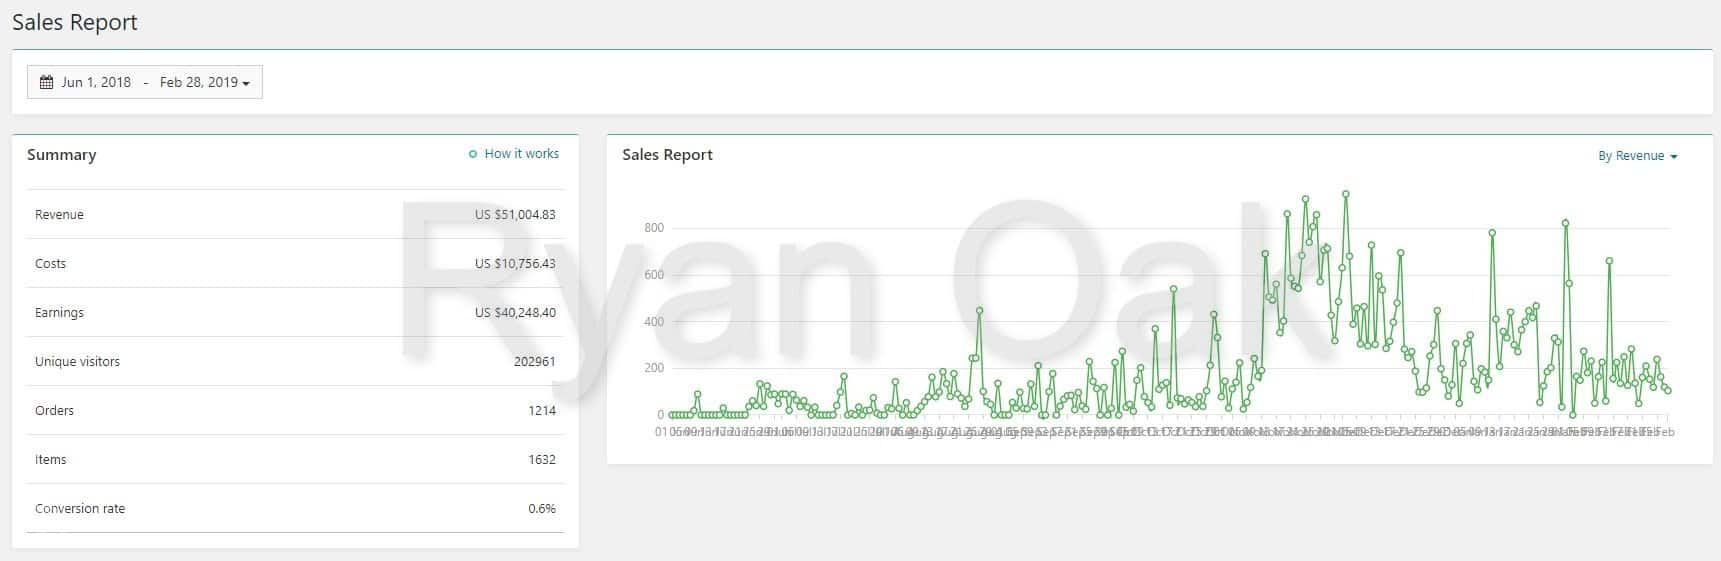Click the caret after Feb 28, 2019

246,83
